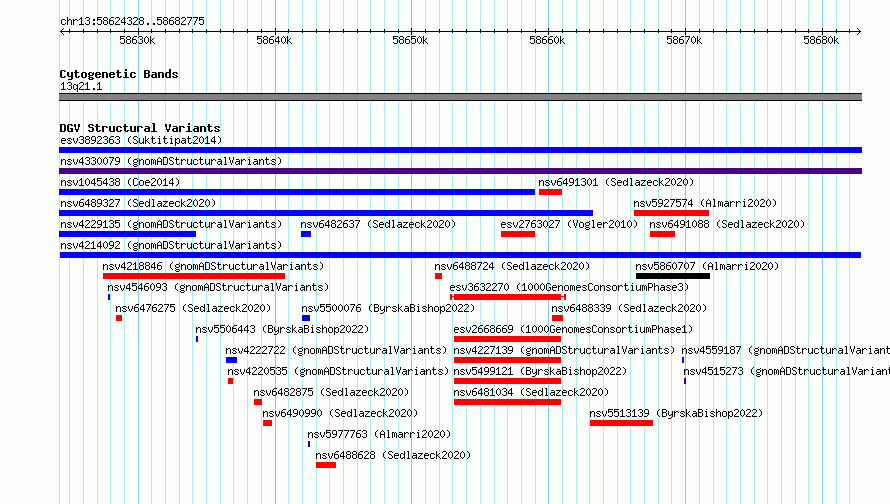This screenshot has height=504, width=890.
Task: Click the red nsv5513139 variant bar
Action: click(x=622, y=423)
